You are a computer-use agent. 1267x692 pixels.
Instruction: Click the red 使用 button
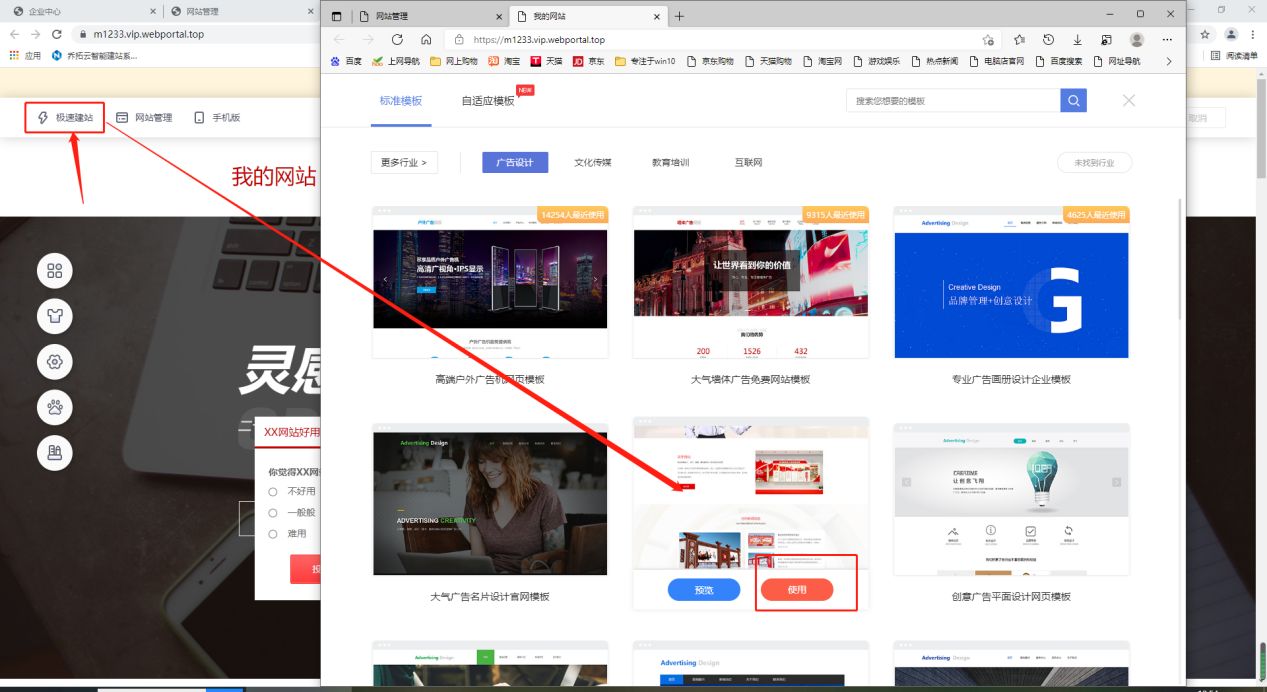point(796,590)
